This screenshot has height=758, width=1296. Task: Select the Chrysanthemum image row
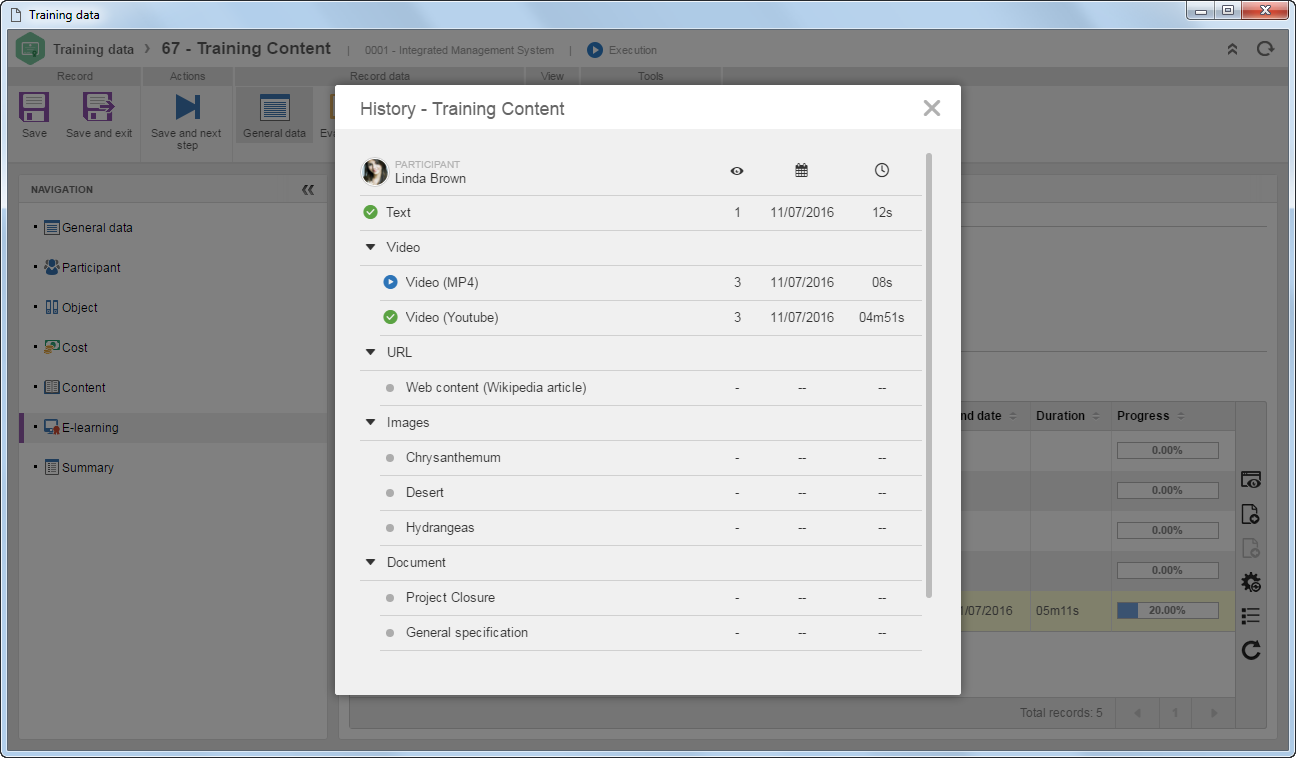(651, 458)
